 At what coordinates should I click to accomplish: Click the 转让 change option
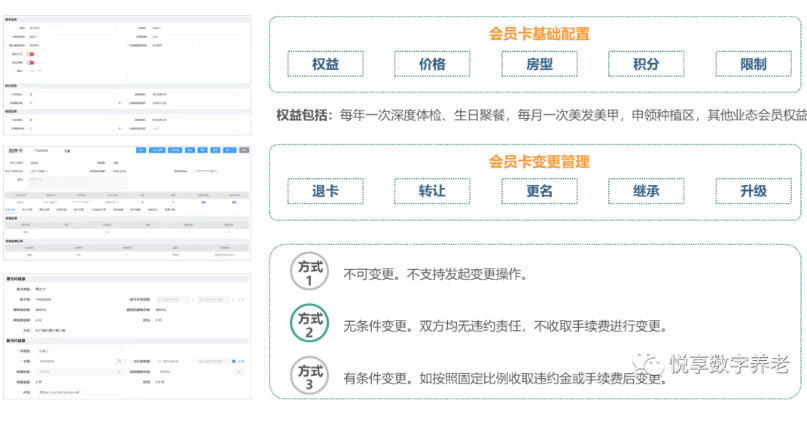click(431, 191)
